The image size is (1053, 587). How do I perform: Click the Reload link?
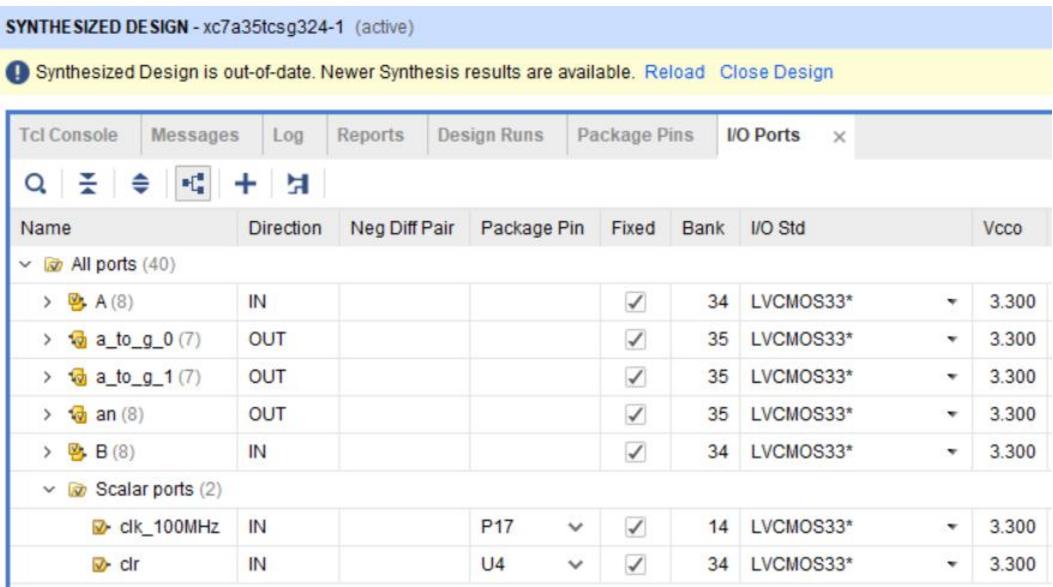(x=674, y=72)
